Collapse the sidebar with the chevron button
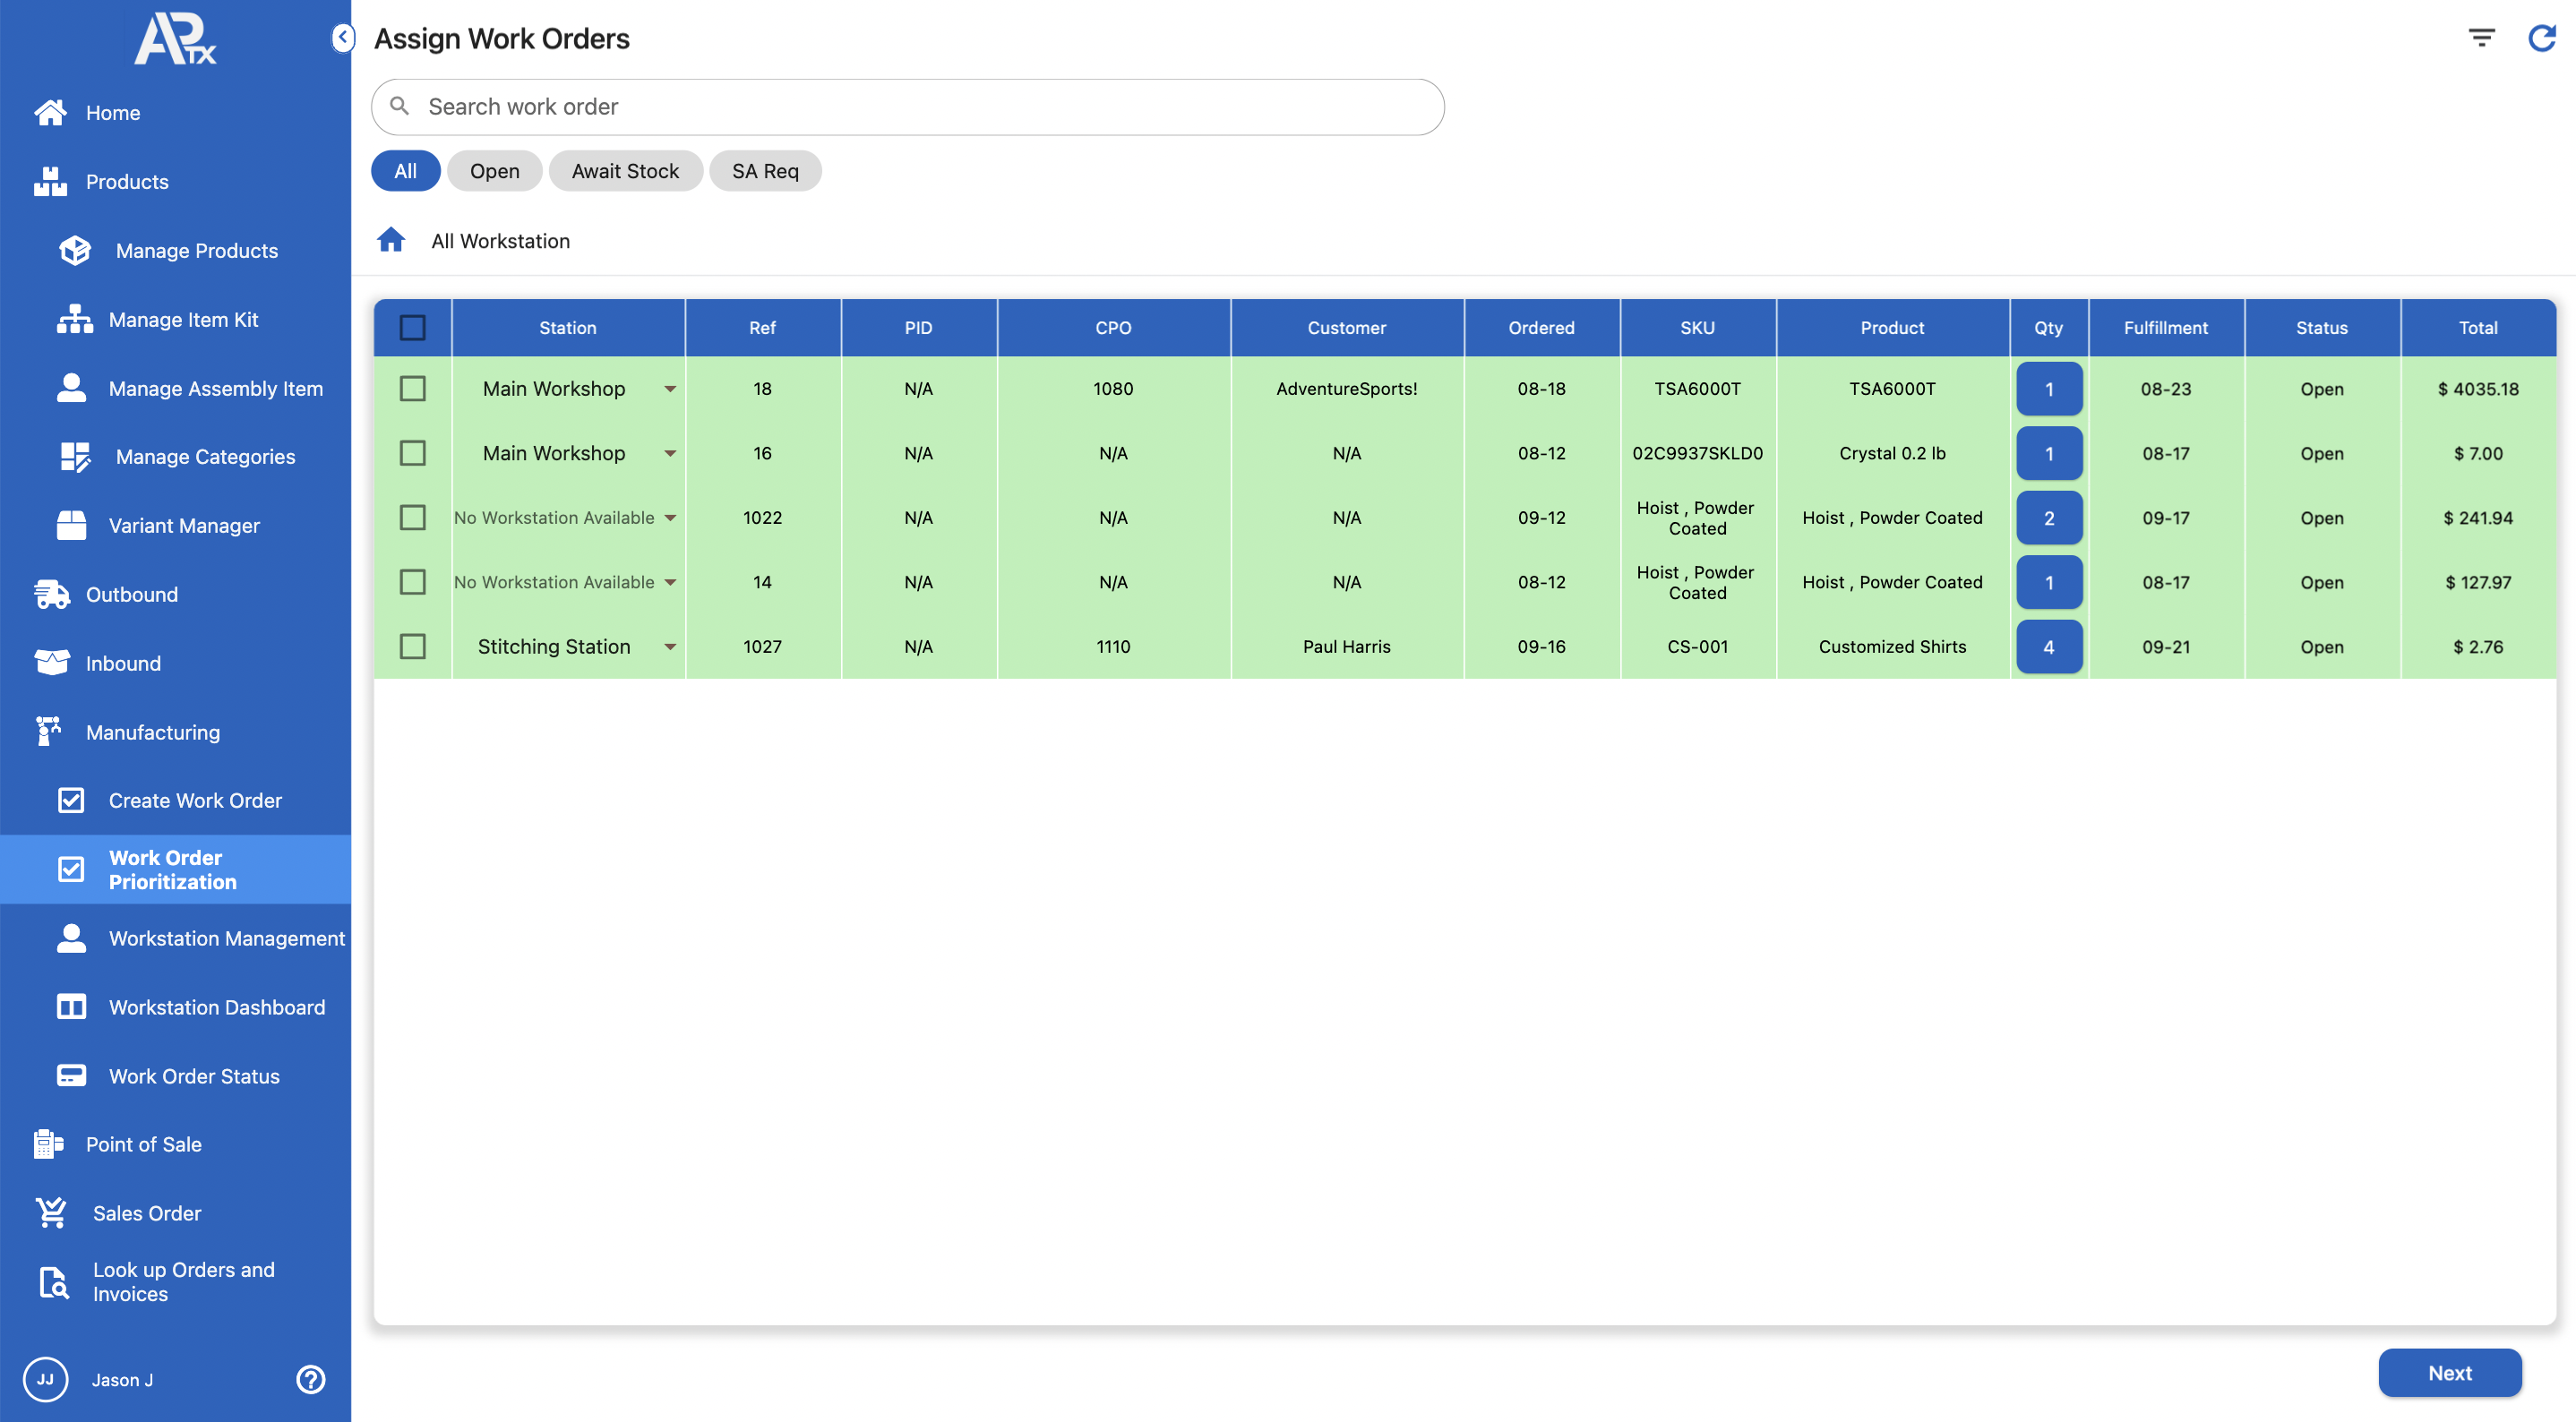Image resolution: width=2576 pixels, height=1422 pixels. coord(342,38)
